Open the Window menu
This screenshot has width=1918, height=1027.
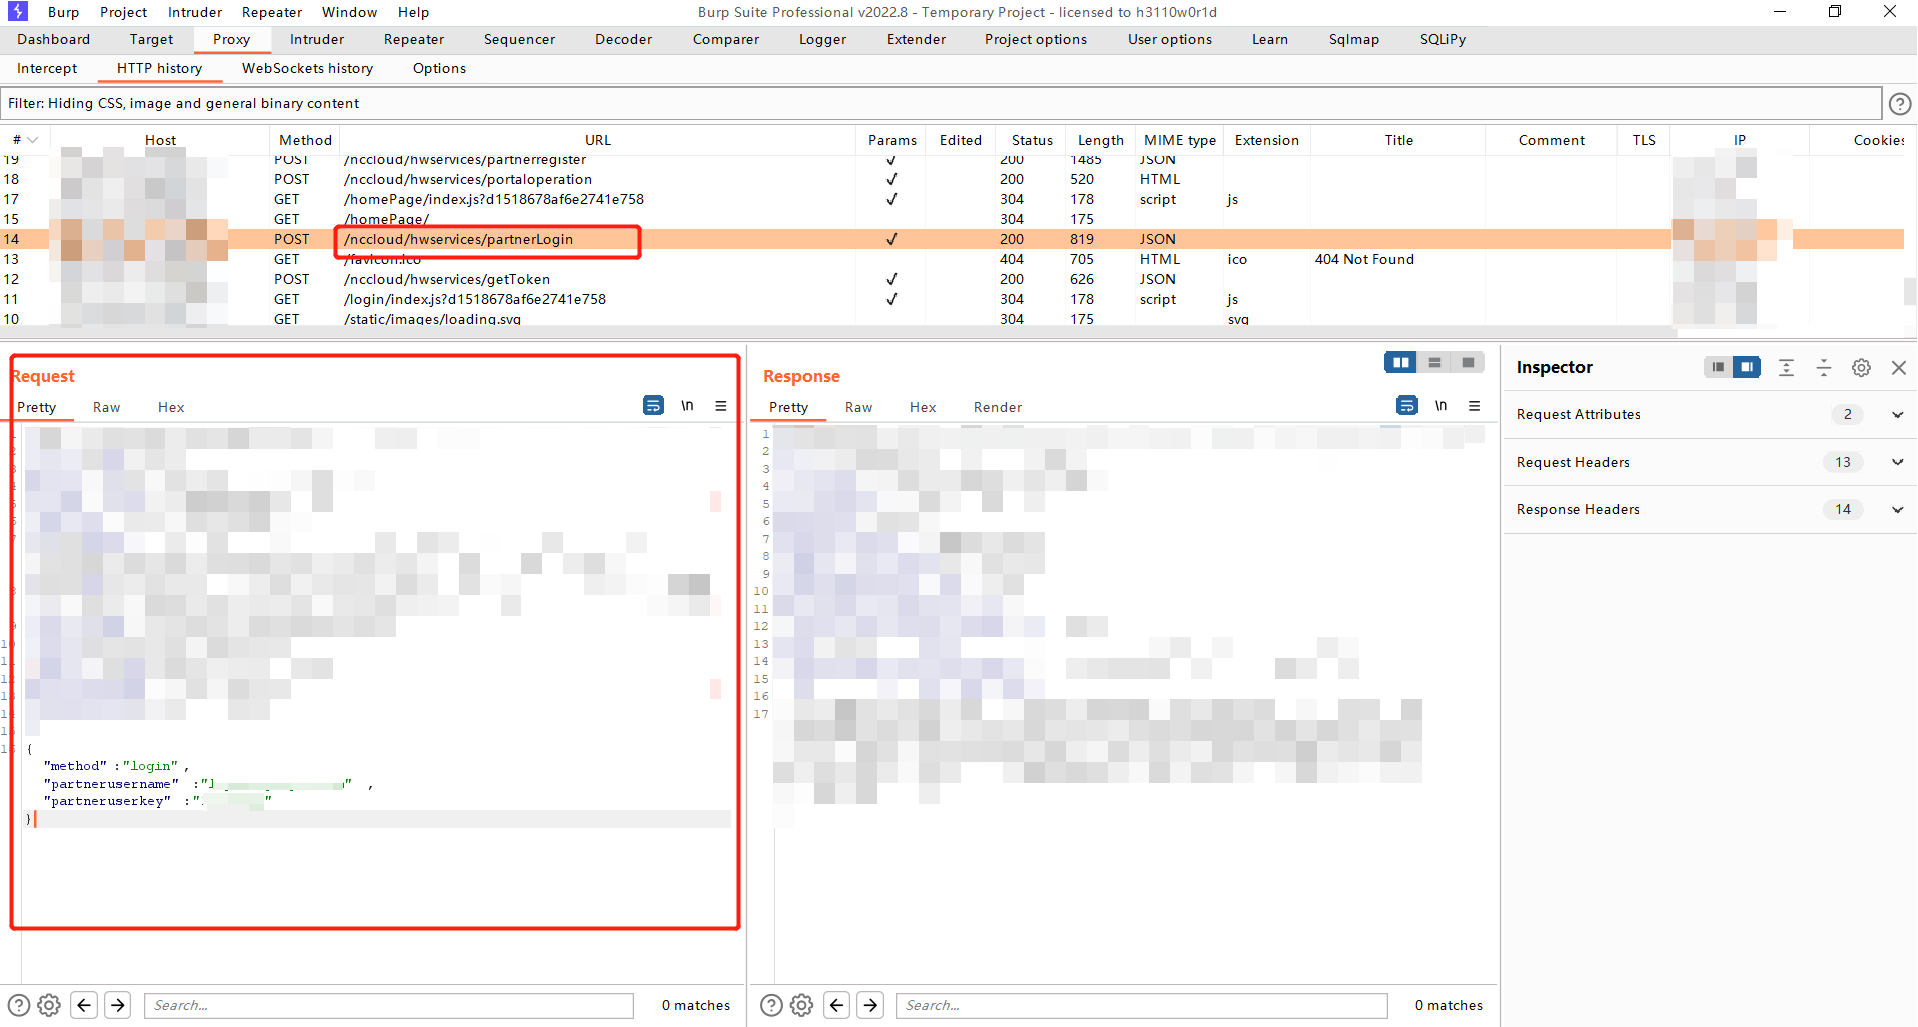349,12
